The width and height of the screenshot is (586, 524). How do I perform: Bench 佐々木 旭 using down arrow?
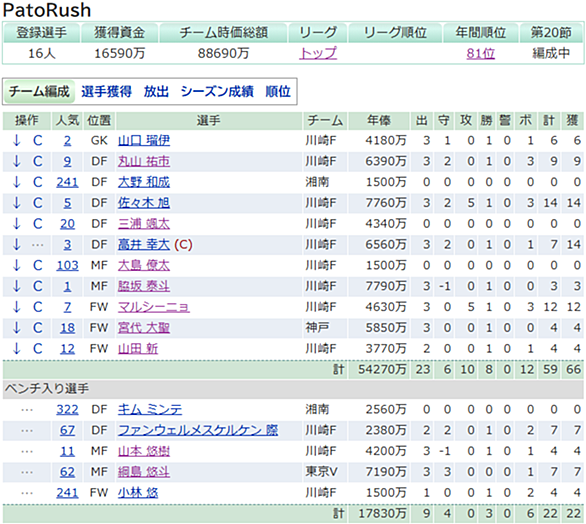[x=16, y=203]
